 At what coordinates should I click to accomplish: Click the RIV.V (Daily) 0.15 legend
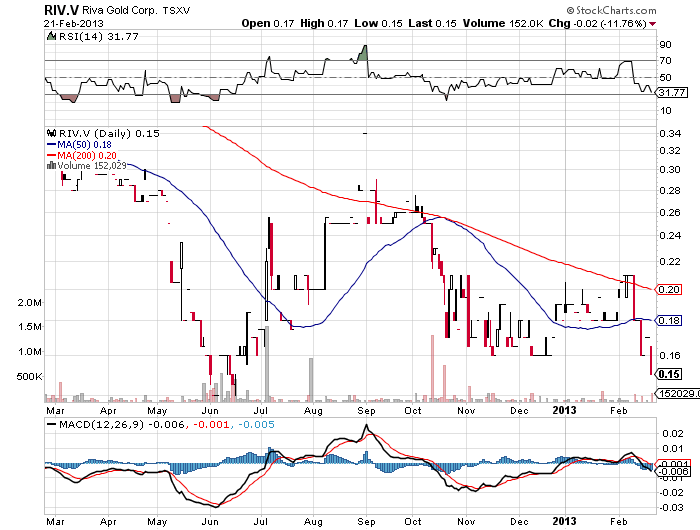pyautogui.click(x=109, y=134)
